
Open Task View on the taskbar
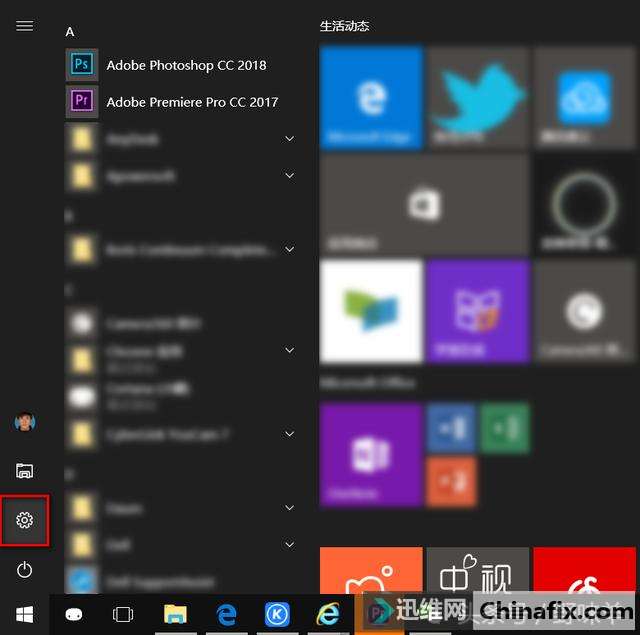(123, 614)
